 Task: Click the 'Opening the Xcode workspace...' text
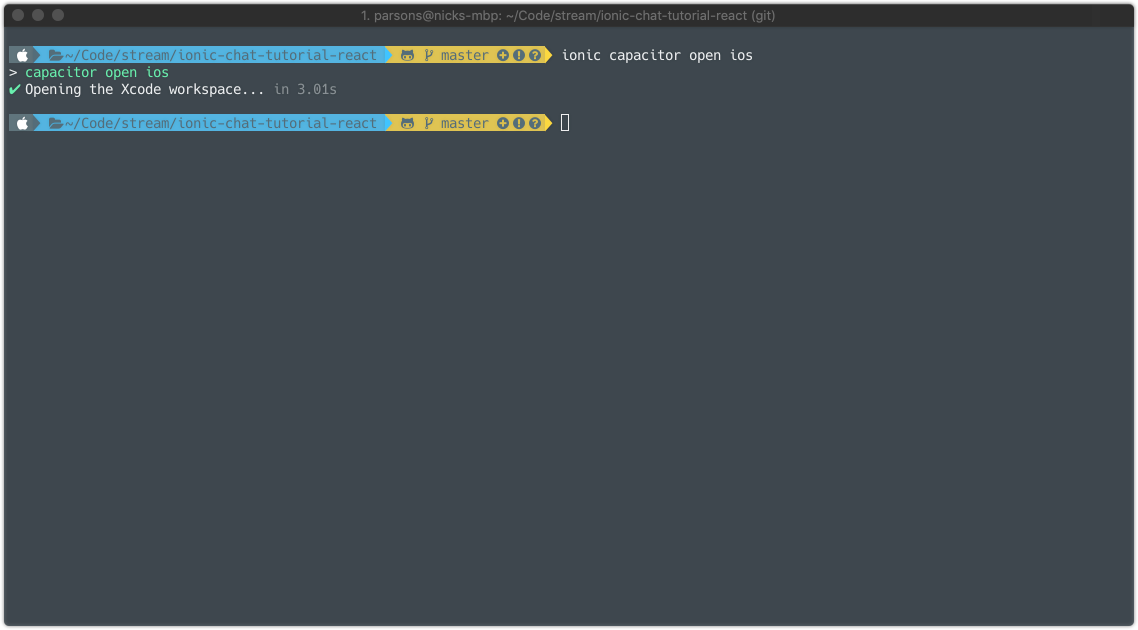144,89
